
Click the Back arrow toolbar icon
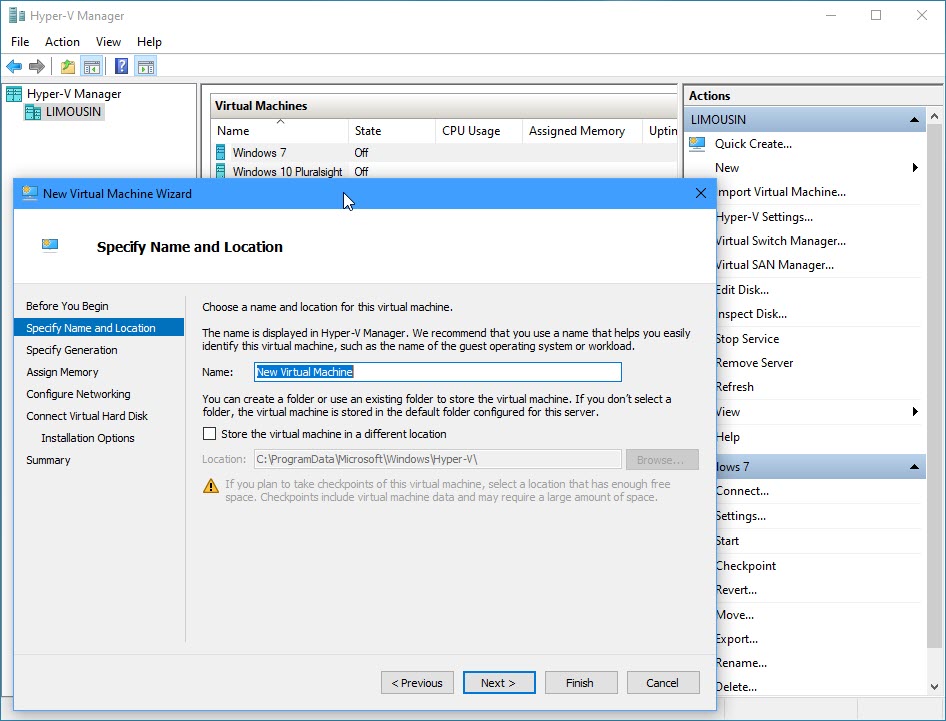(x=14, y=67)
